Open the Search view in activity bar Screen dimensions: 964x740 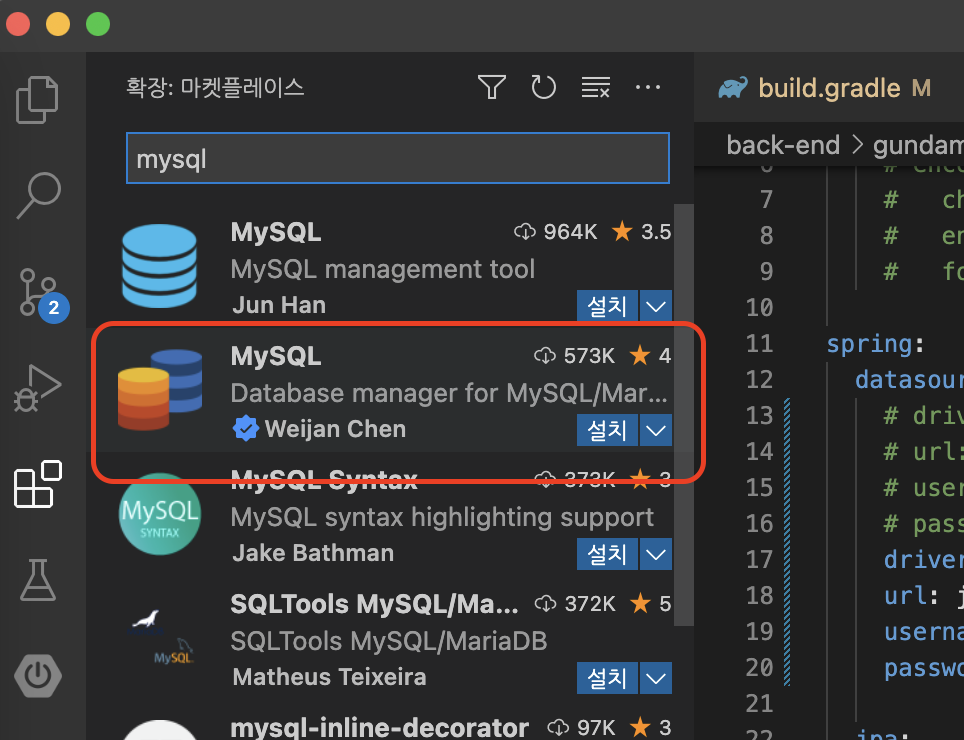38,195
